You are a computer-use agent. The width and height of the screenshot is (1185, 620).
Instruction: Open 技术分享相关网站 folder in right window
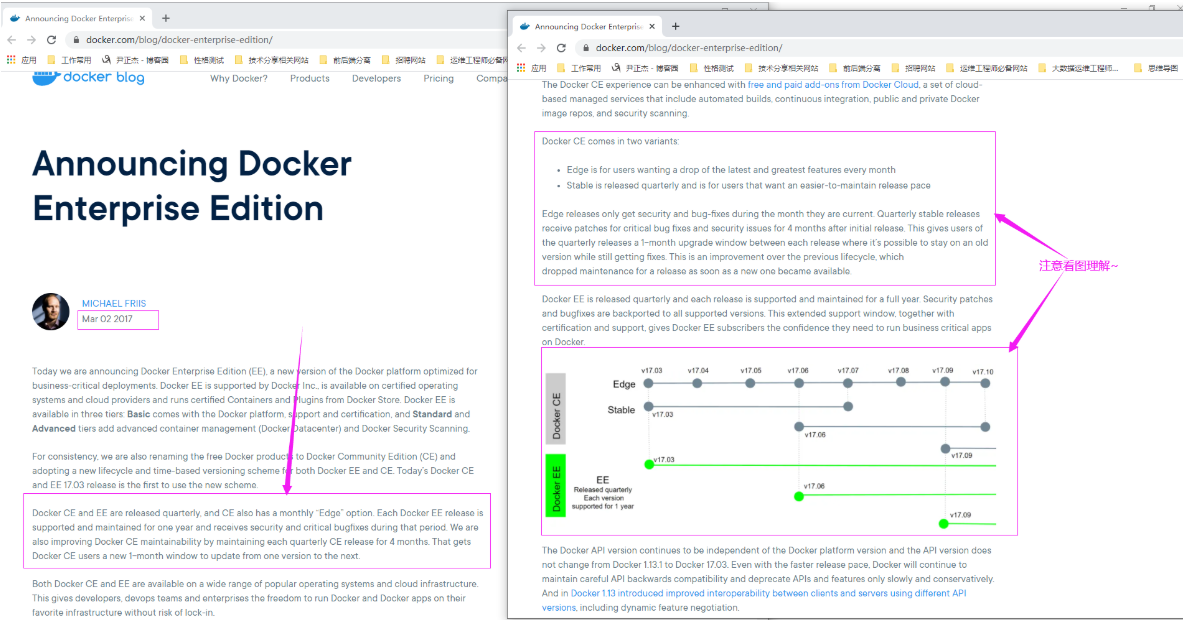(781, 68)
